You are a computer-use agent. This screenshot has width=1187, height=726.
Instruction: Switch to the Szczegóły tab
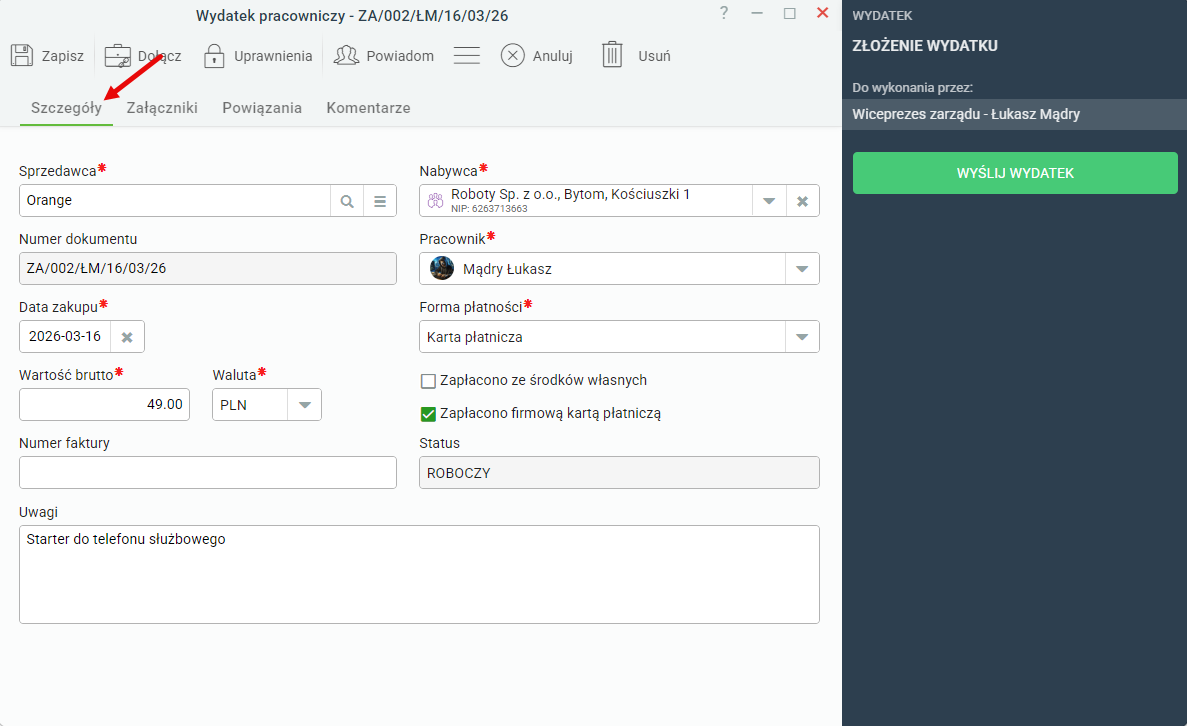(67, 108)
